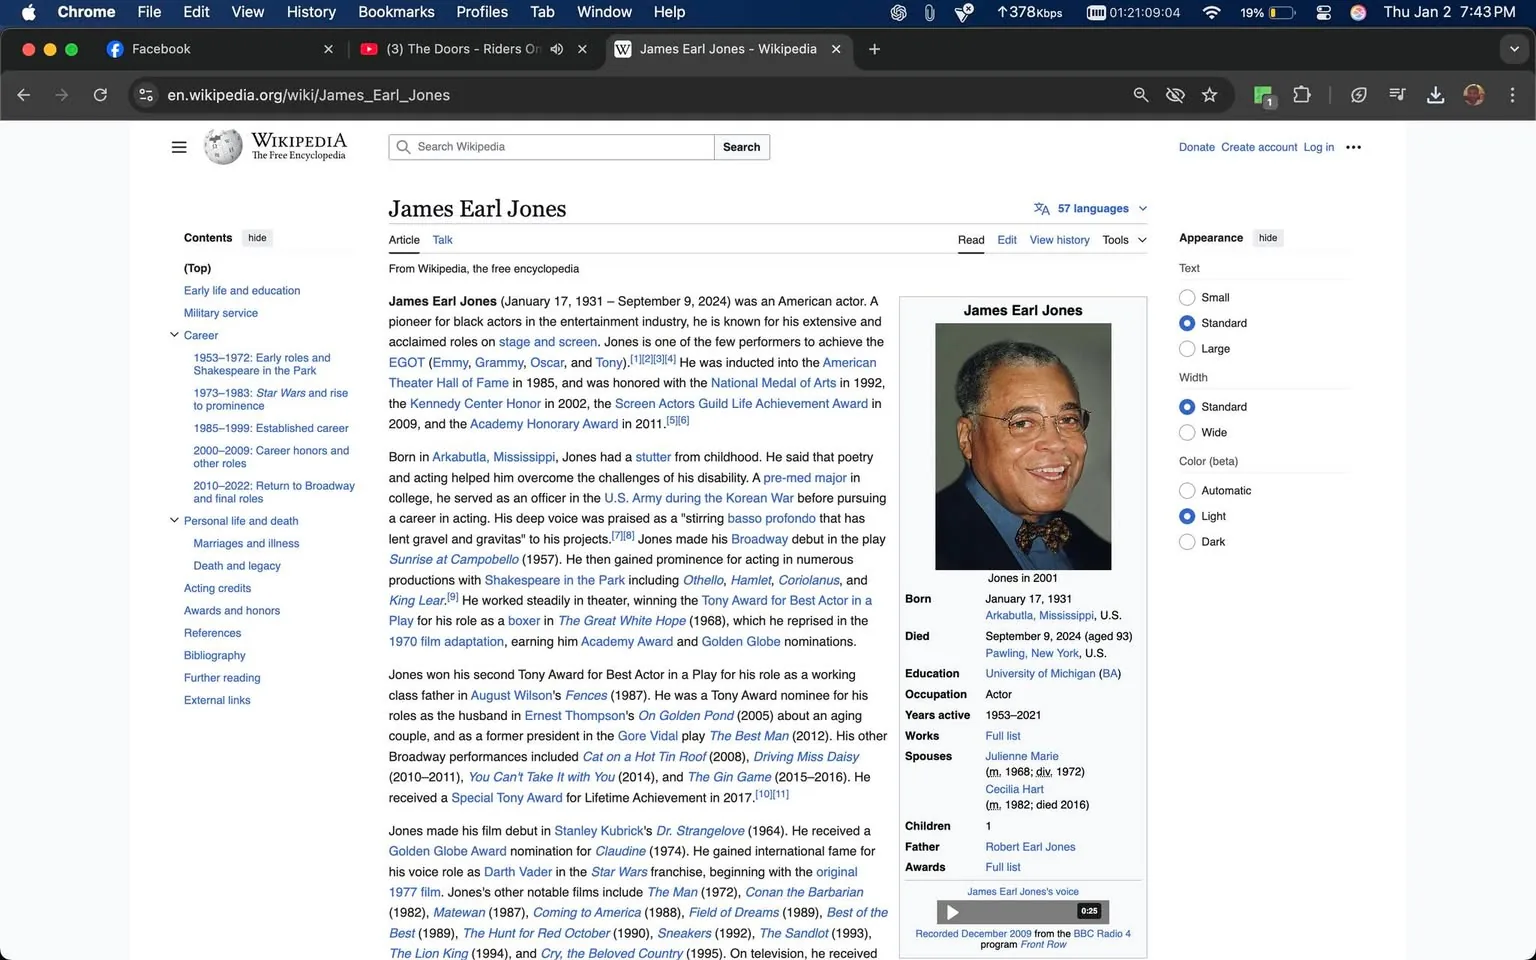Open the Chrome profile avatar
Image resolution: width=1536 pixels, height=960 pixels.
coord(1474,95)
